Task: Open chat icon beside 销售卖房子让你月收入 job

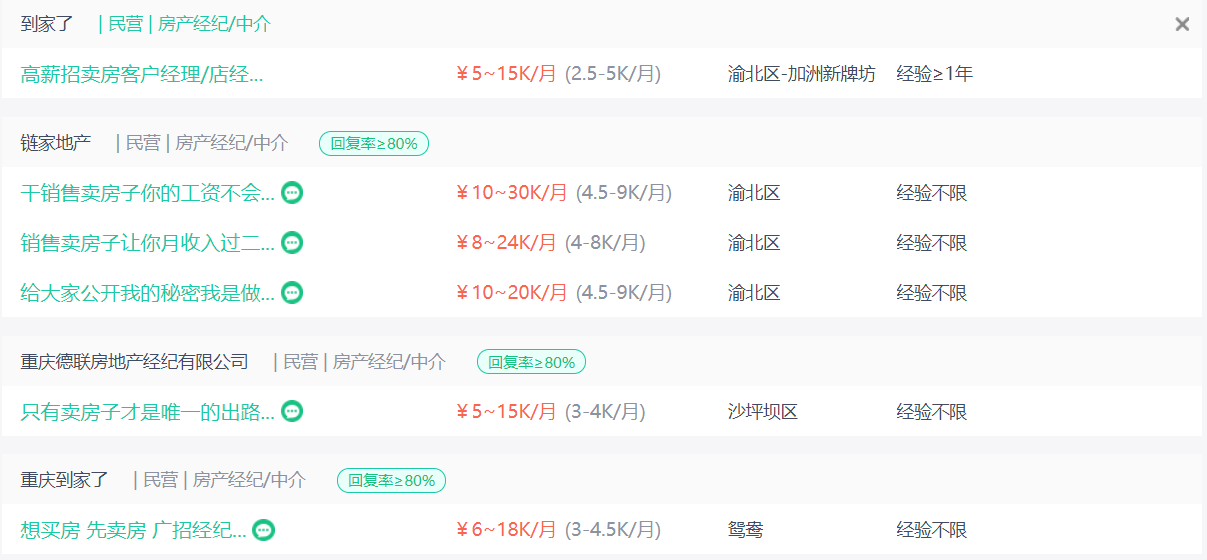Action: pos(292,243)
